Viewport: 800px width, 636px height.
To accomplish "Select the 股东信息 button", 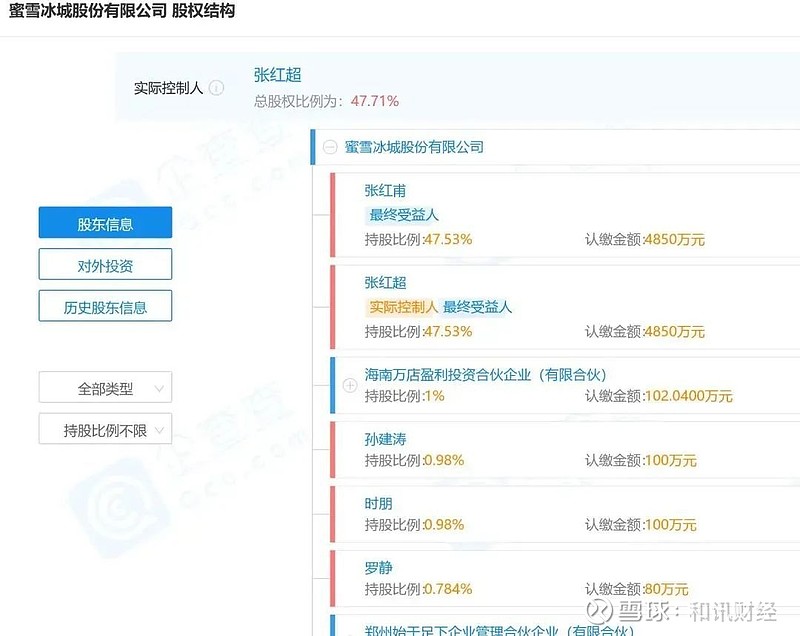I will (105, 223).
